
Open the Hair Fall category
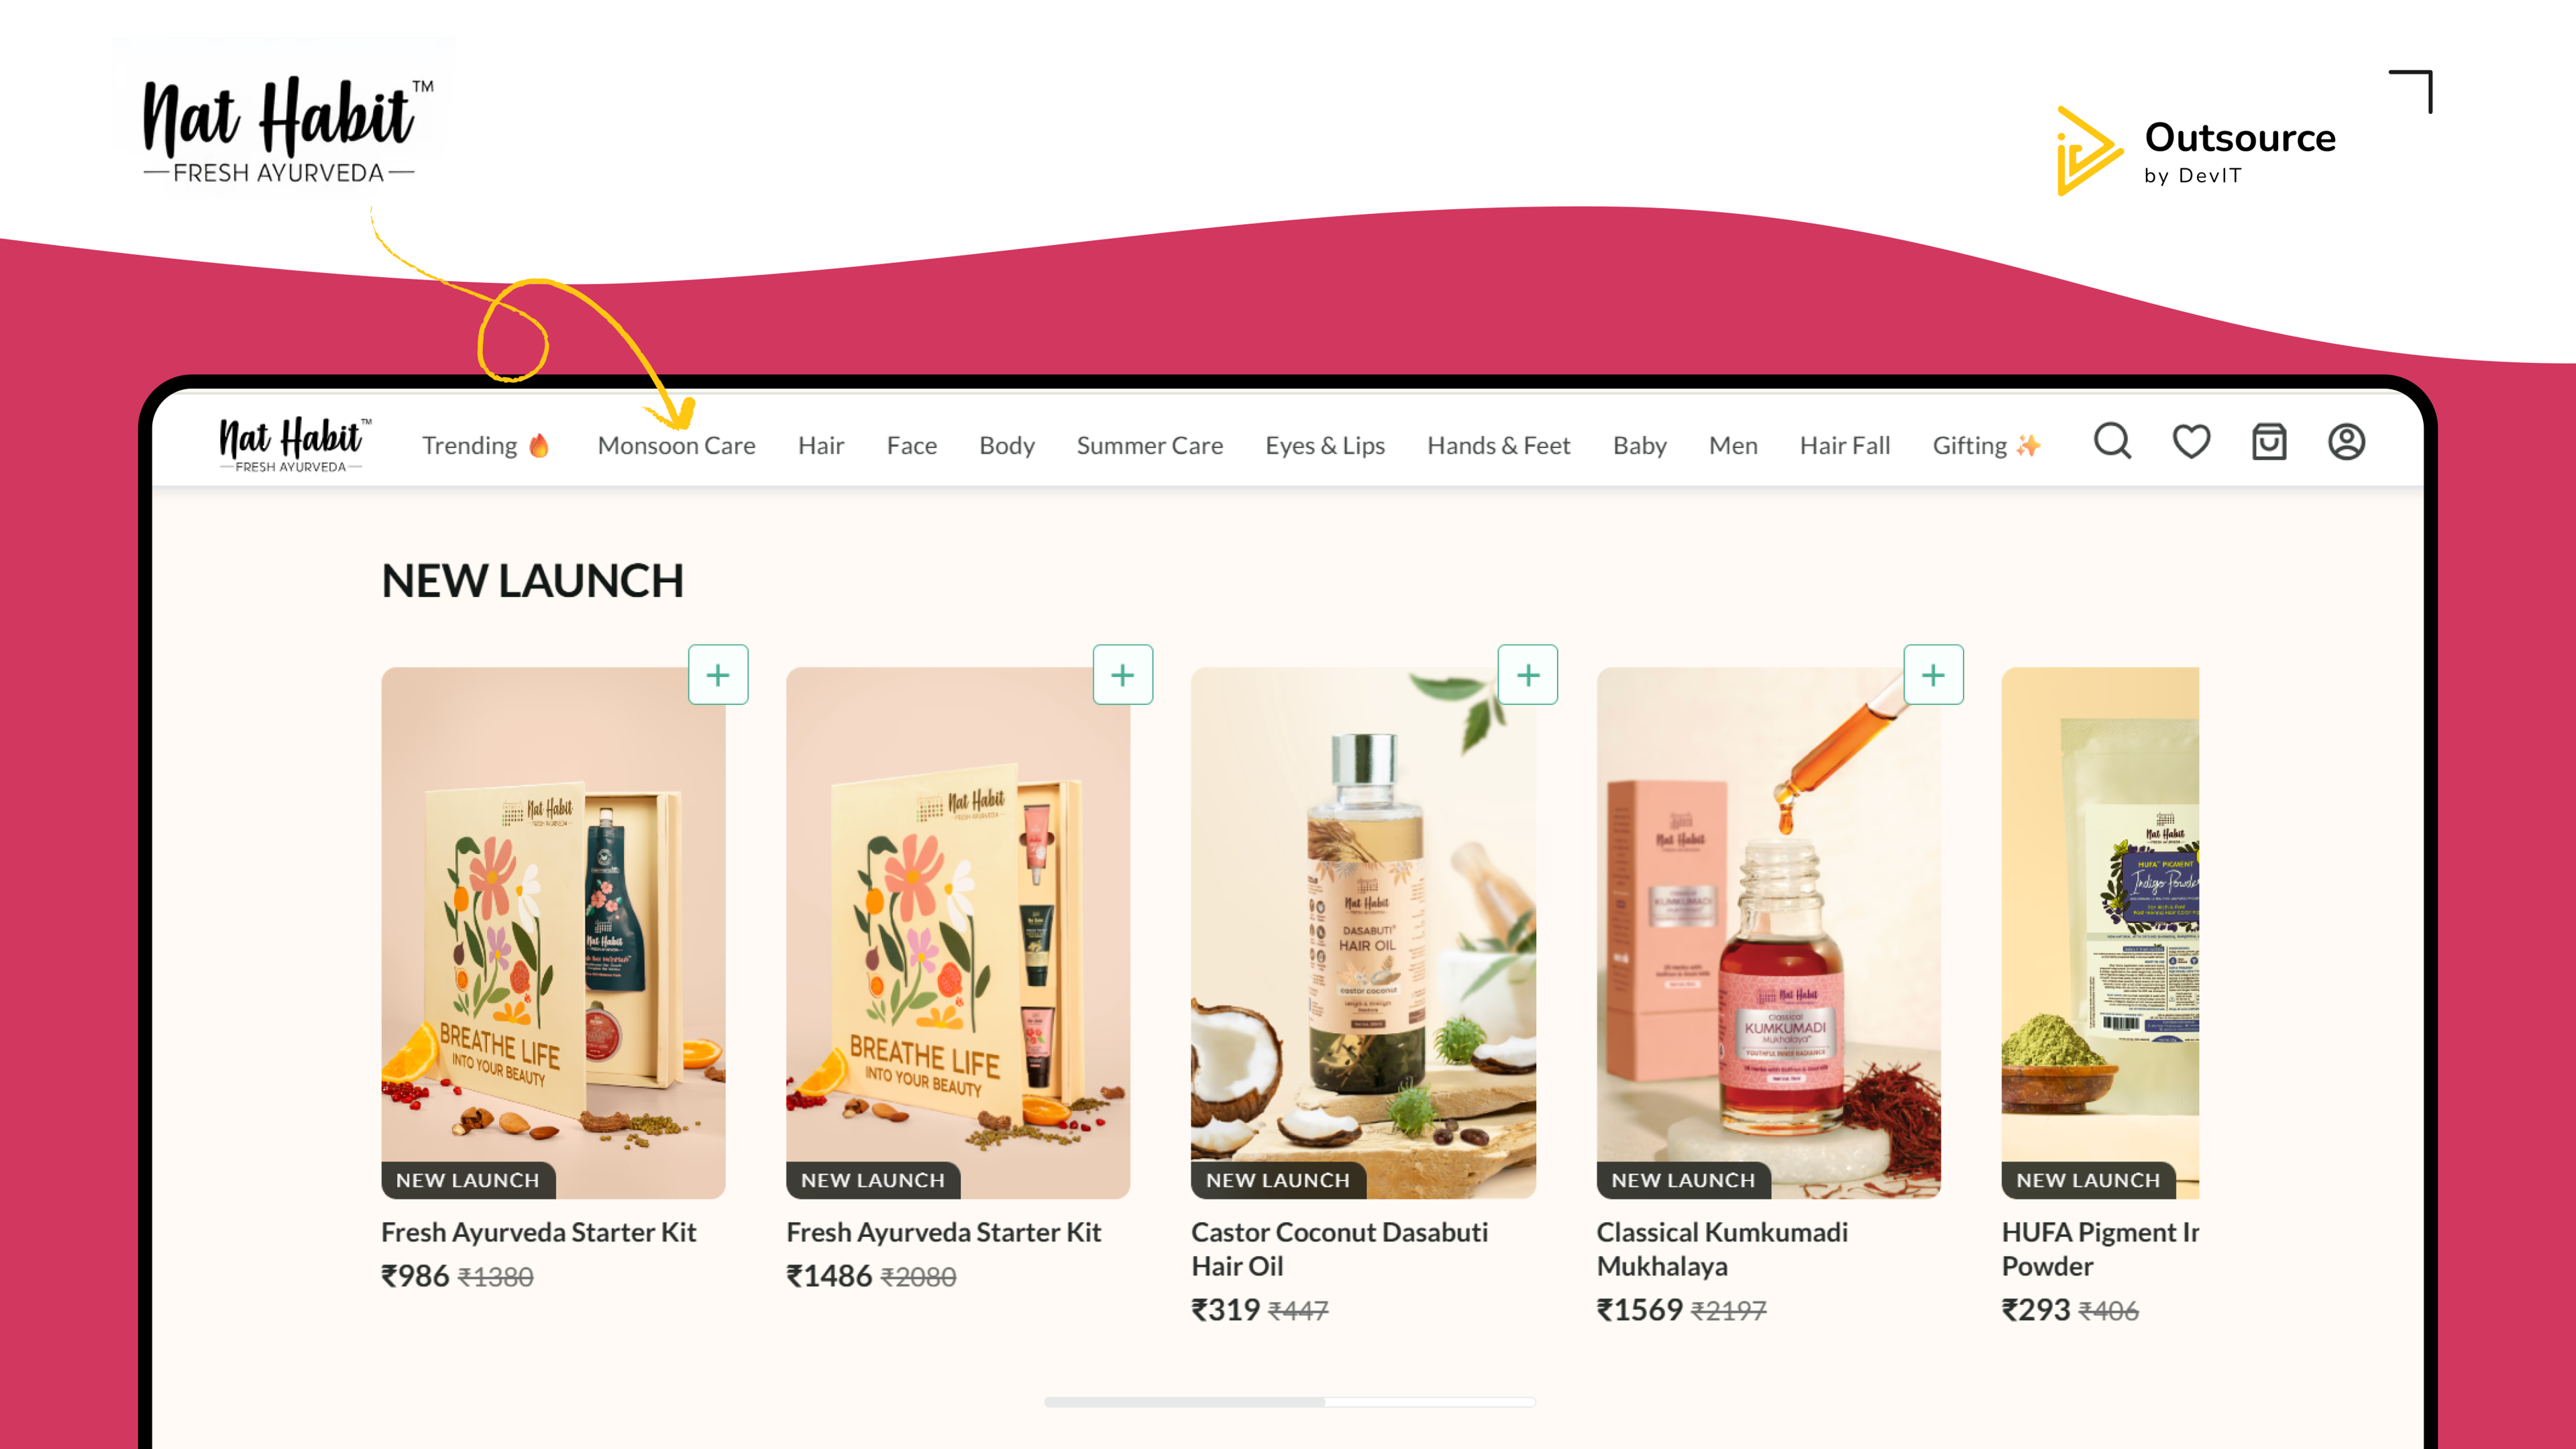(x=1844, y=446)
